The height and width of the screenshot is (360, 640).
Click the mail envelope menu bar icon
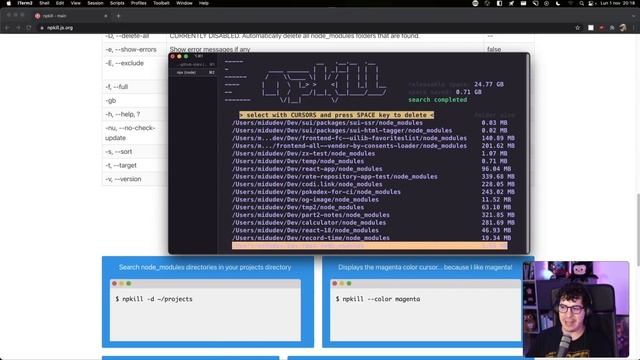523,3
